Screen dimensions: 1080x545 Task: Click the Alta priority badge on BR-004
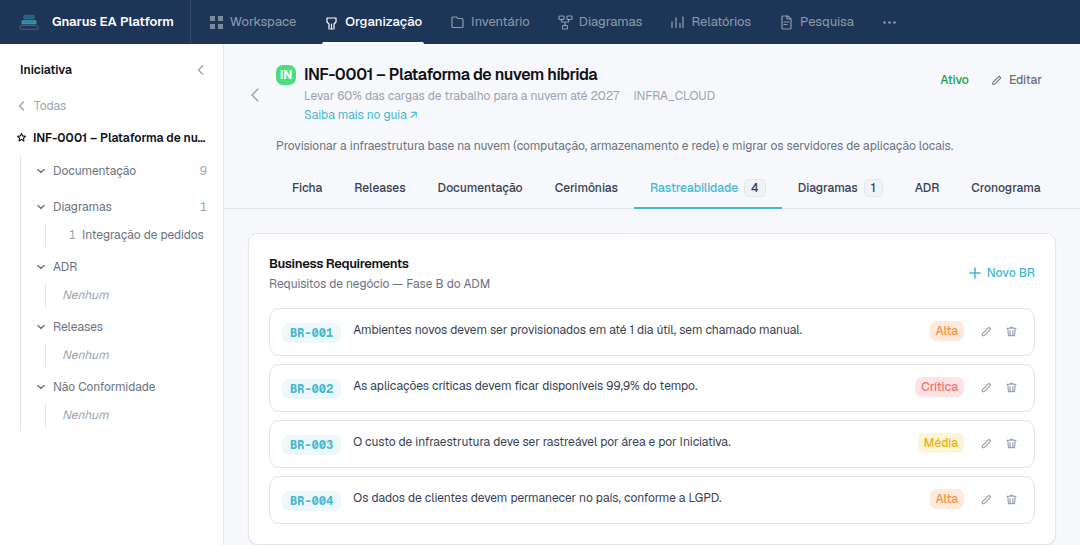946,499
